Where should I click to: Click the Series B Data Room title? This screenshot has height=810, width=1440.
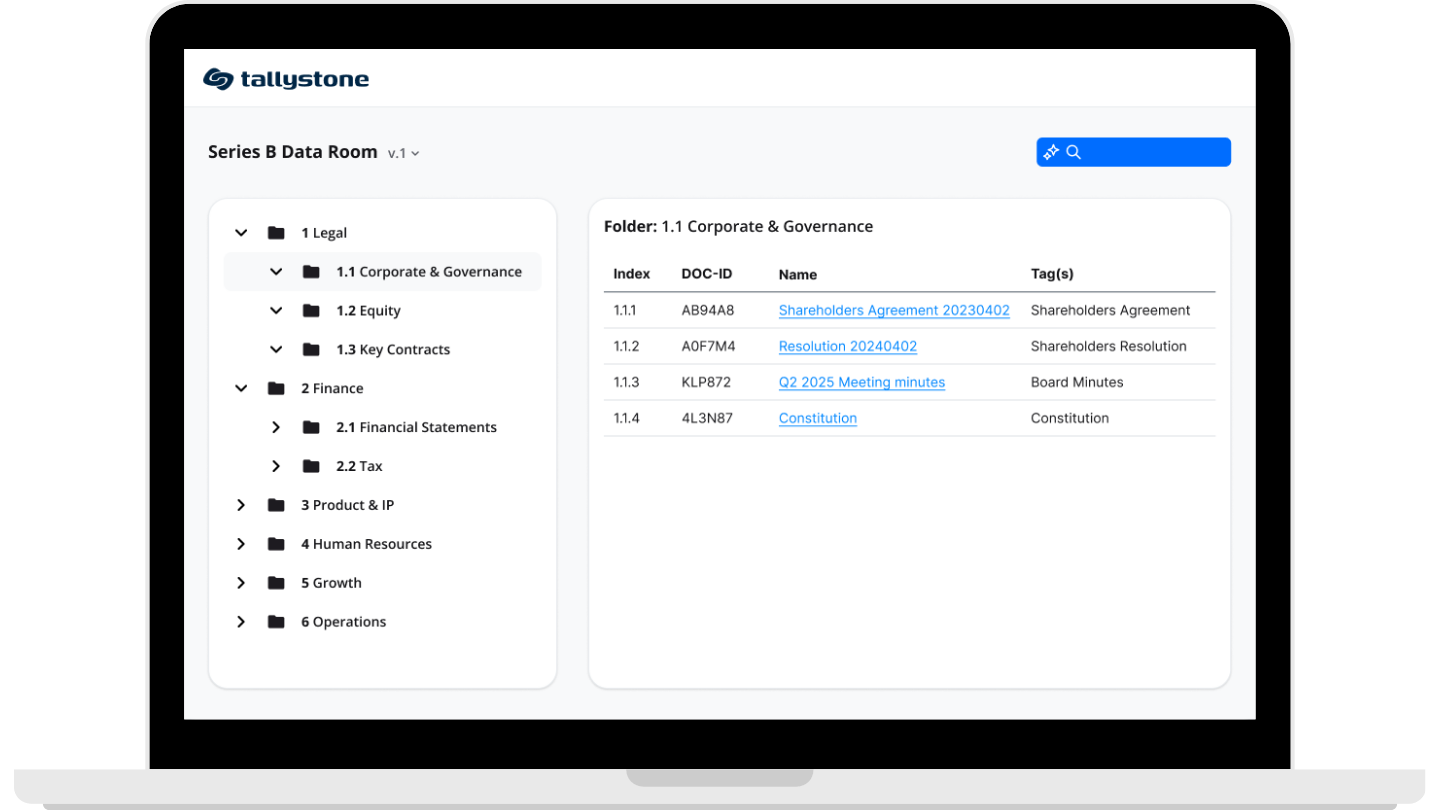(x=293, y=152)
